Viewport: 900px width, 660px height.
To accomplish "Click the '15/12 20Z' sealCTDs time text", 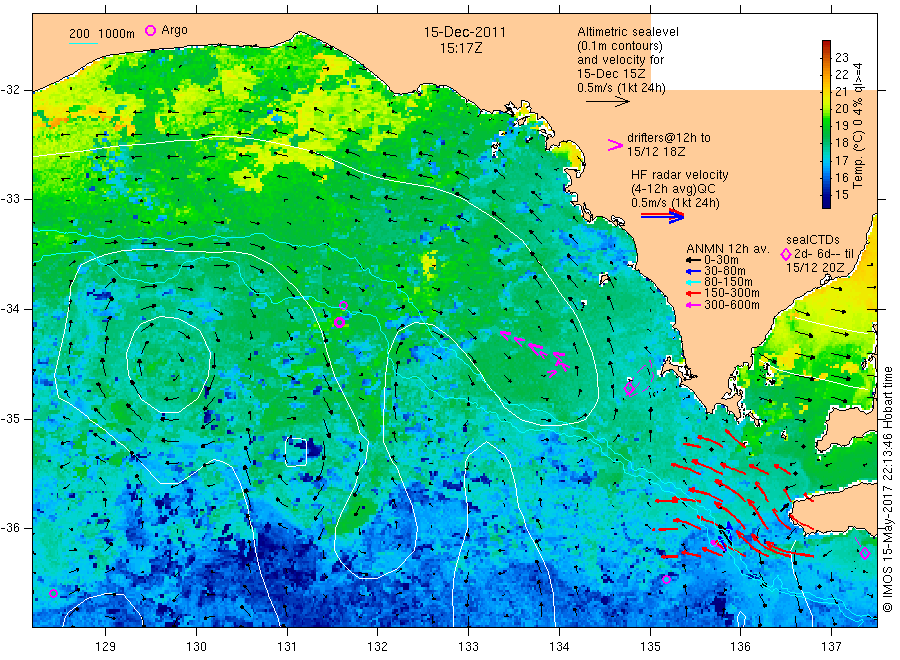I will 815,268.
